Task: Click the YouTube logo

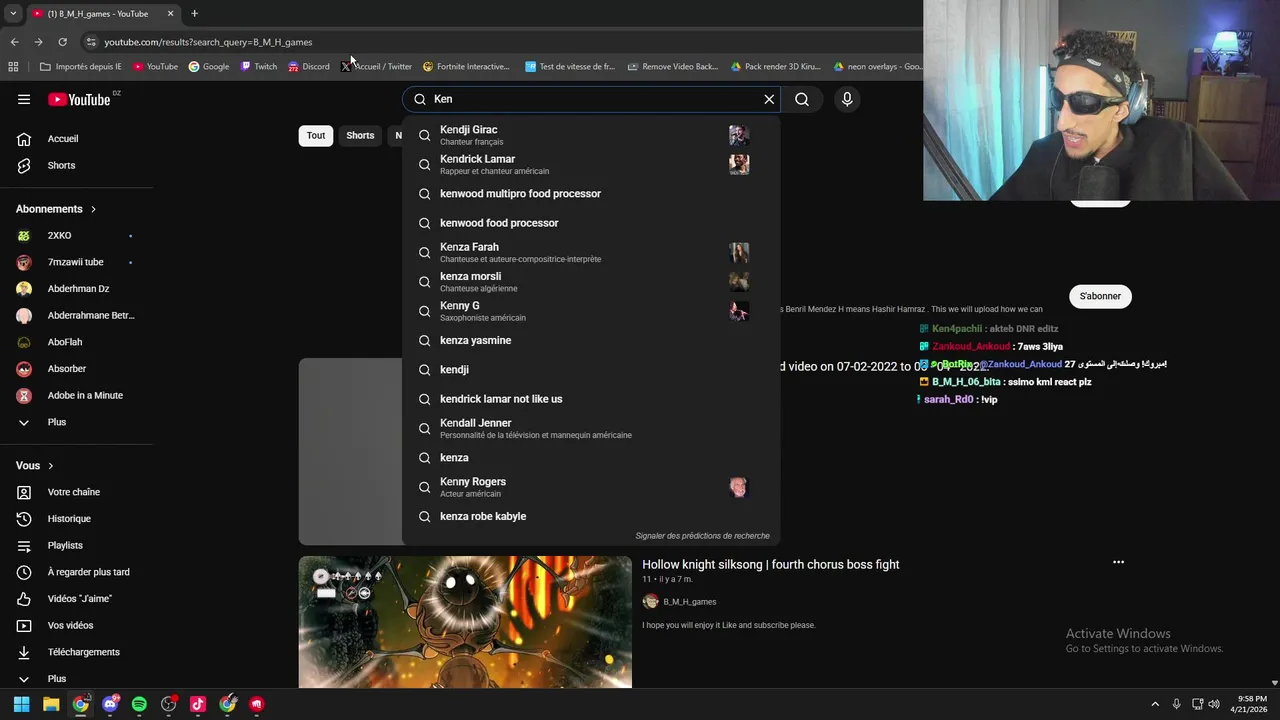Action: (80, 99)
